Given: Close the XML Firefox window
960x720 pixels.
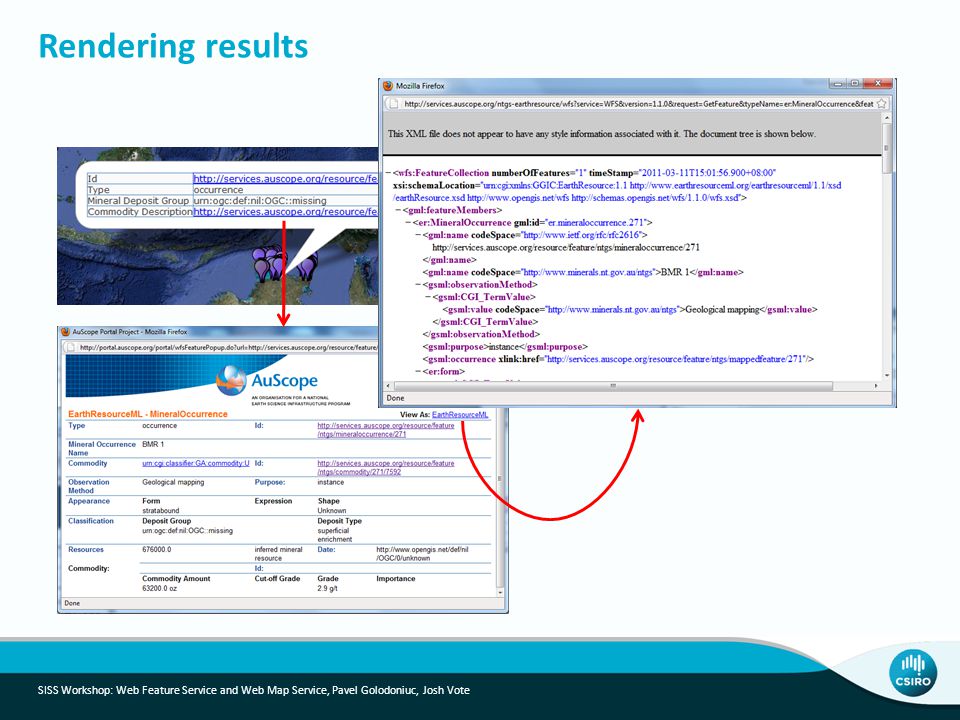Looking at the screenshot, I should 878,84.
